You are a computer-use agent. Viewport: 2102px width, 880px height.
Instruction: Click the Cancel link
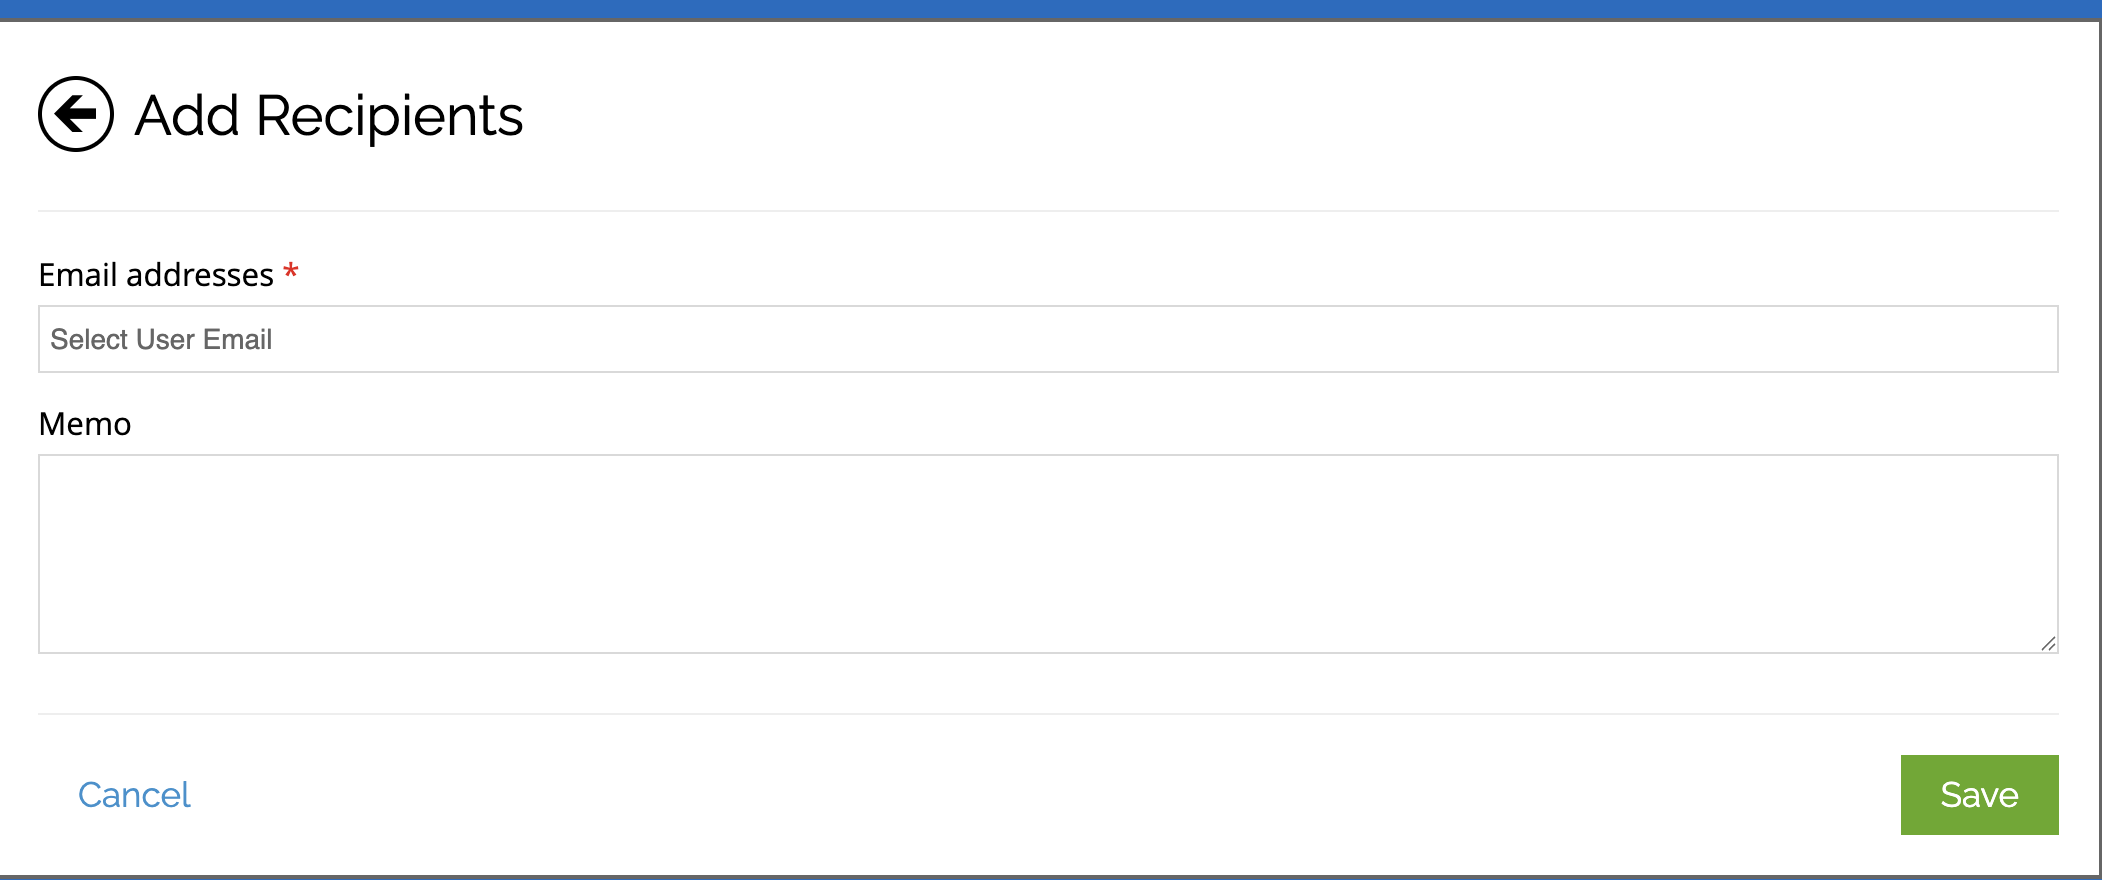point(134,795)
